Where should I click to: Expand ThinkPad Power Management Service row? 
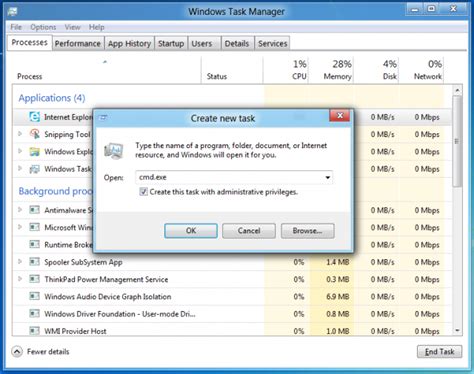coord(20,279)
